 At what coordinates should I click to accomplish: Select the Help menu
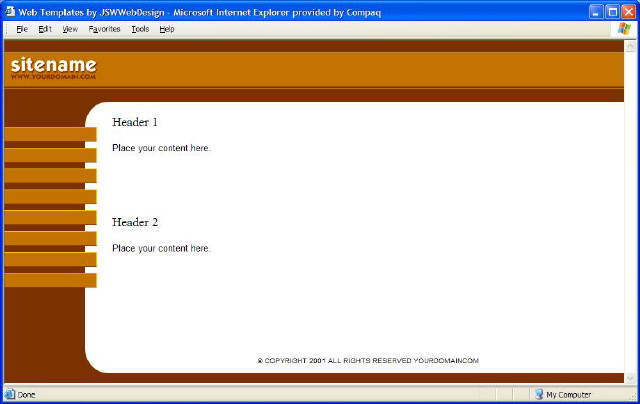pyautogui.click(x=167, y=29)
